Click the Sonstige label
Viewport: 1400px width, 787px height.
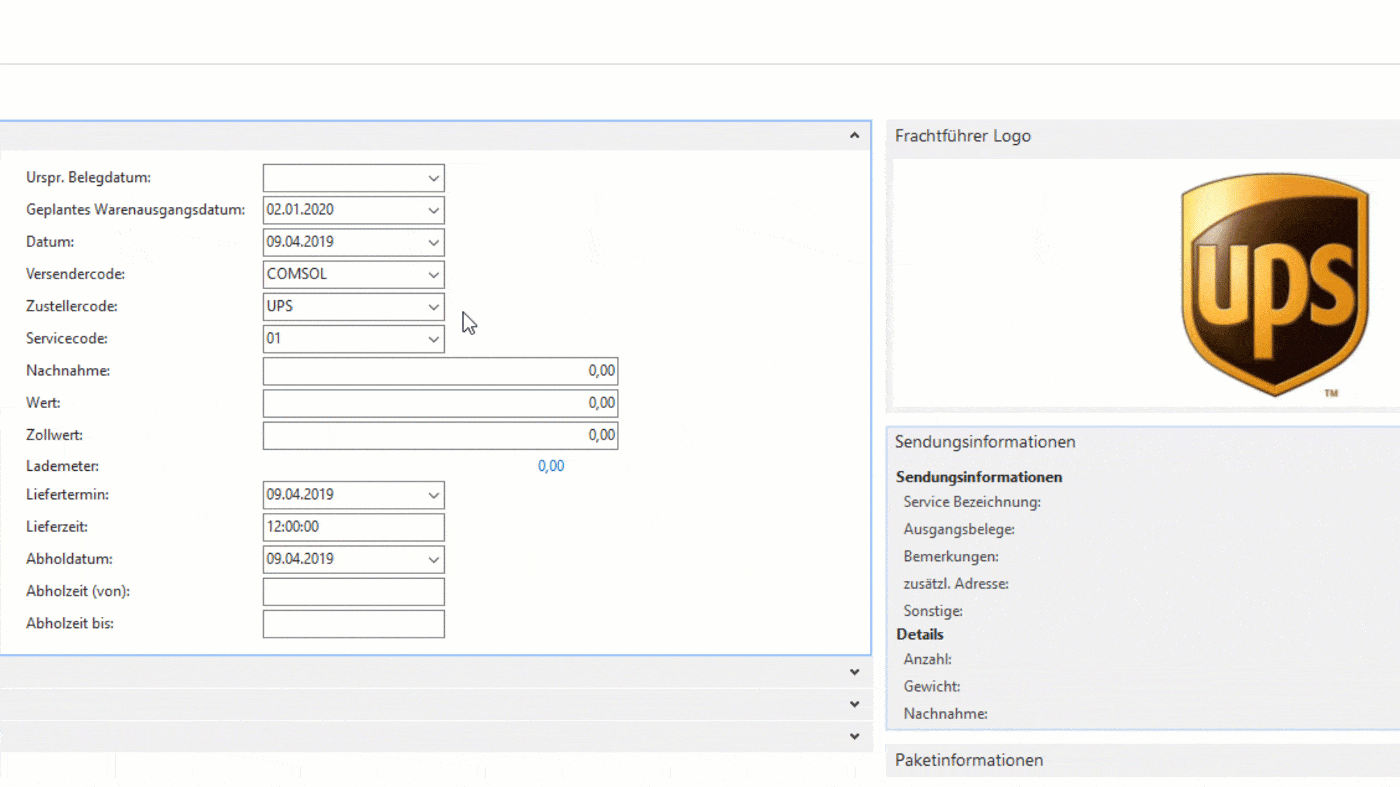tap(933, 610)
